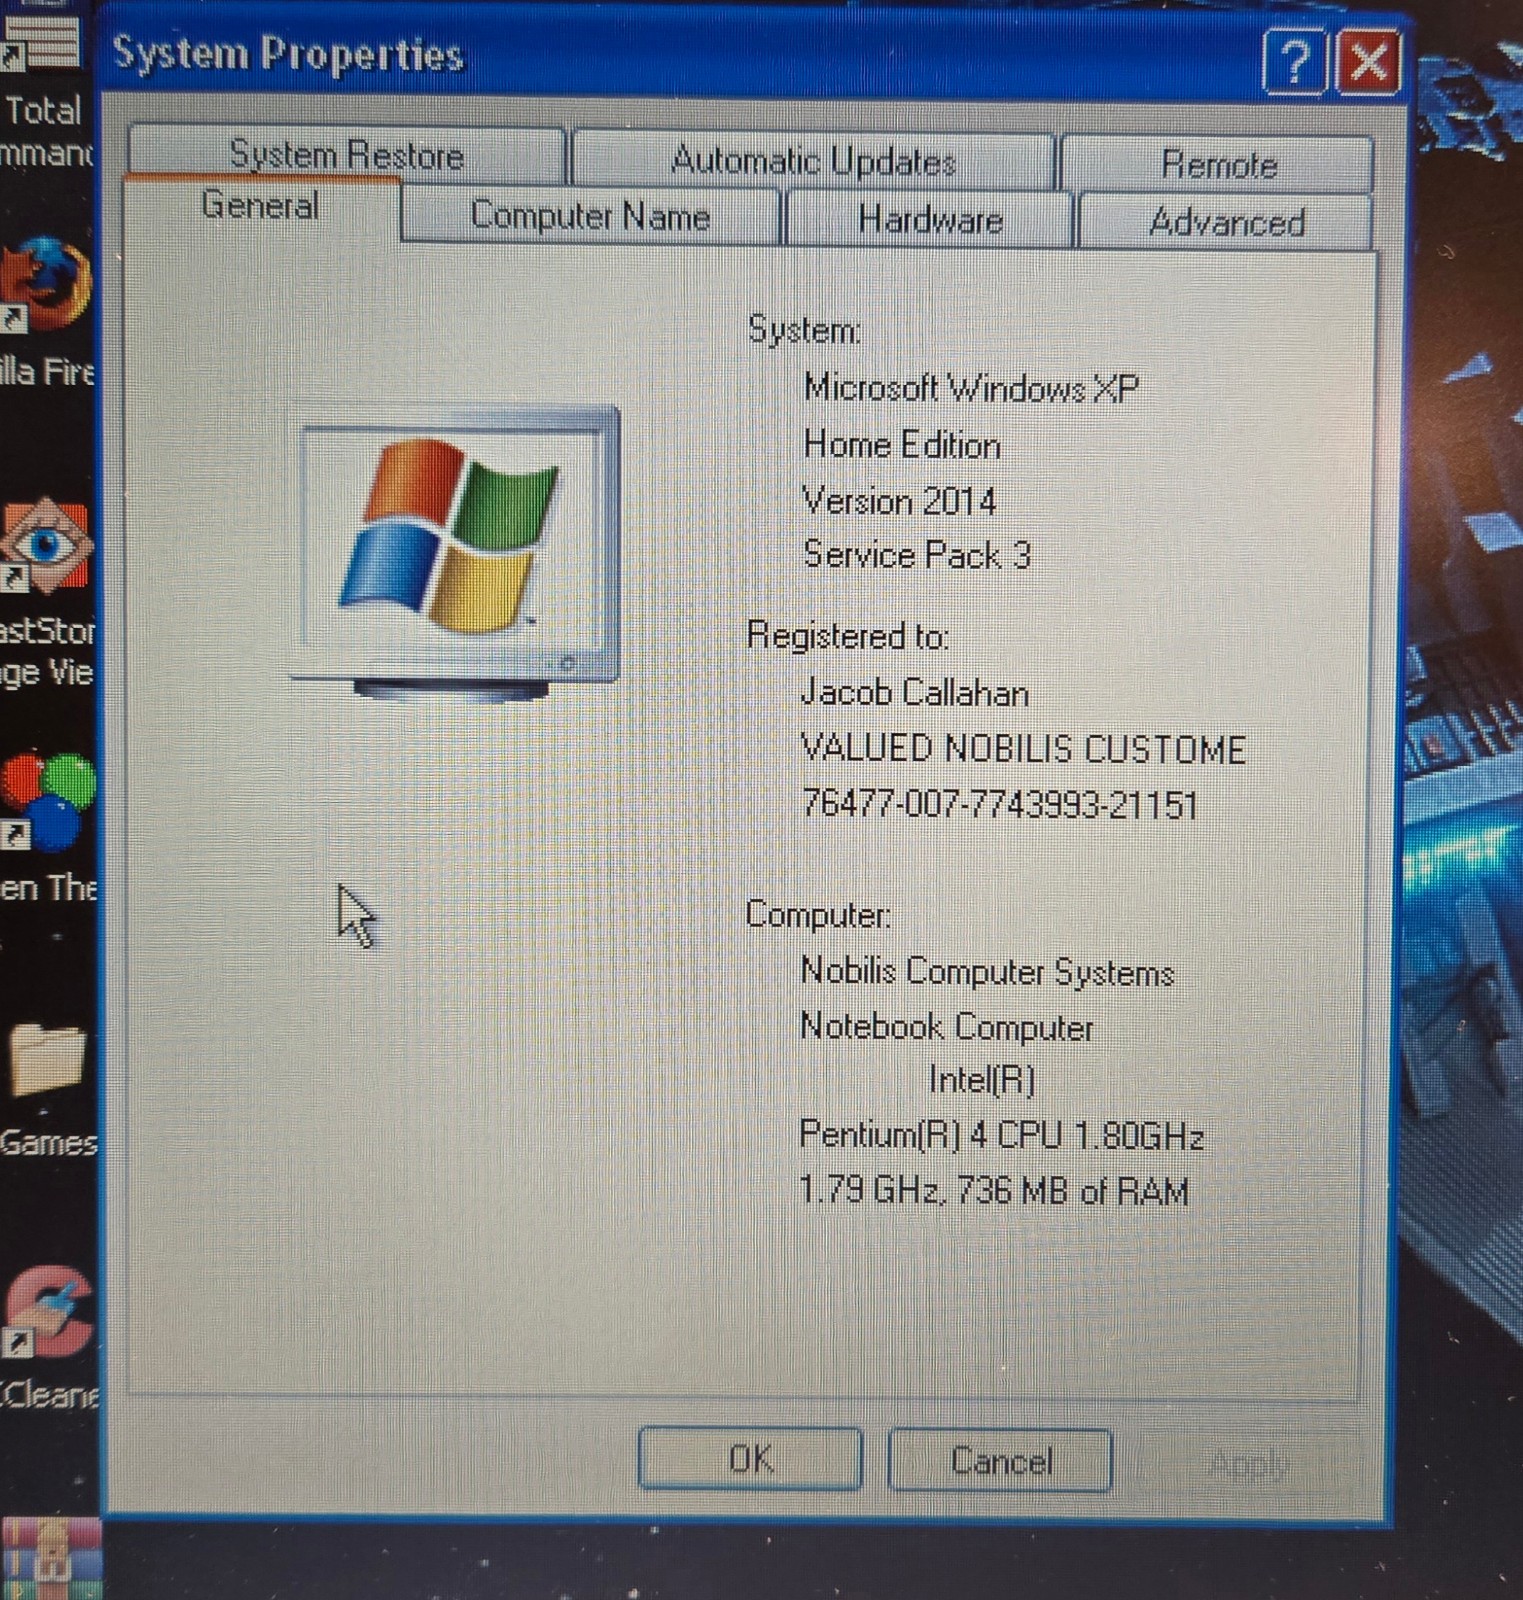Click the 'Intel(R)' text
Viewport: 1523px width, 1600px height.
point(981,1080)
